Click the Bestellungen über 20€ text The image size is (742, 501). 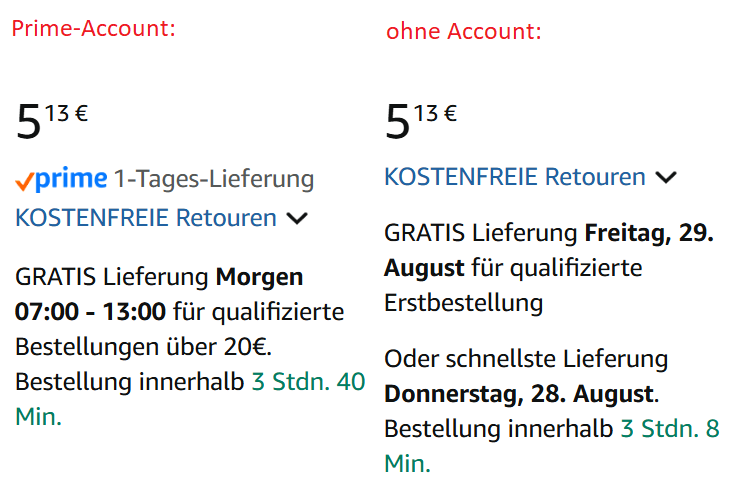pyautogui.click(x=143, y=347)
